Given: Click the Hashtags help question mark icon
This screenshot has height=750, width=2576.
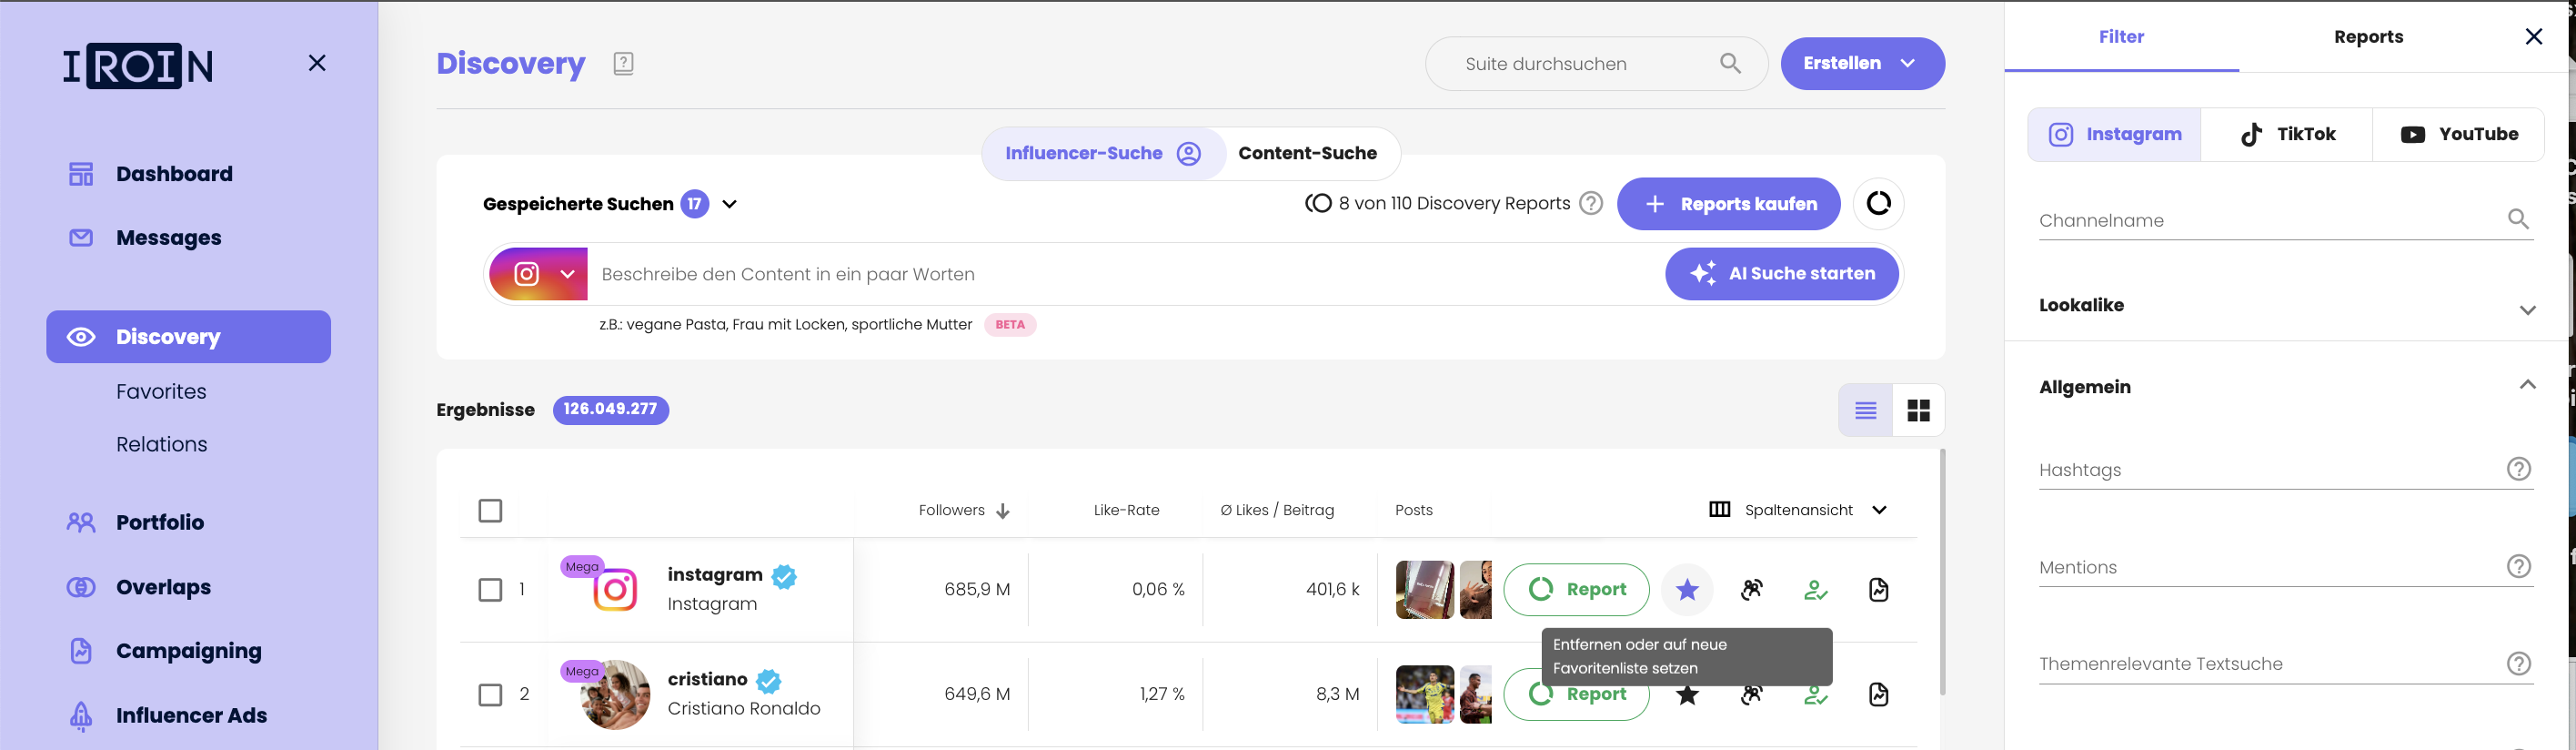Looking at the screenshot, I should tap(2517, 469).
